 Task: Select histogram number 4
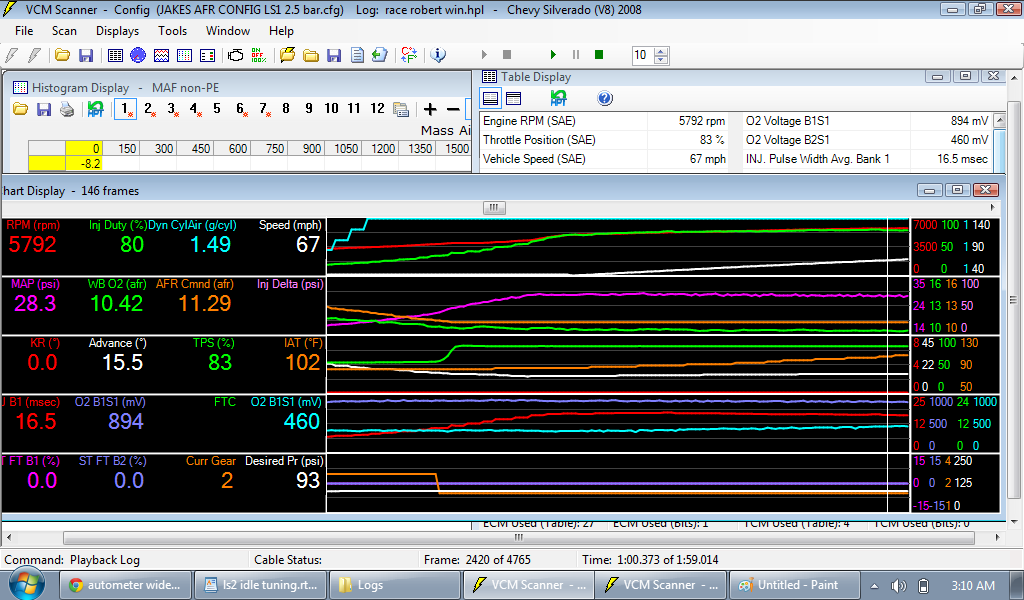point(194,109)
